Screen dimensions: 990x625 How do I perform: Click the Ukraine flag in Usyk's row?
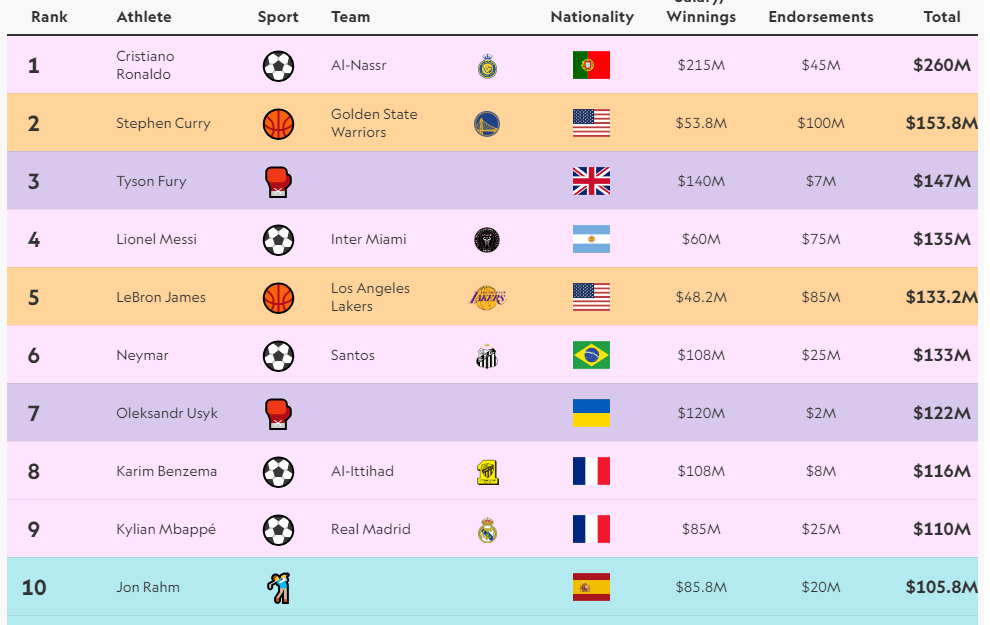pyautogui.click(x=591, y=414)
